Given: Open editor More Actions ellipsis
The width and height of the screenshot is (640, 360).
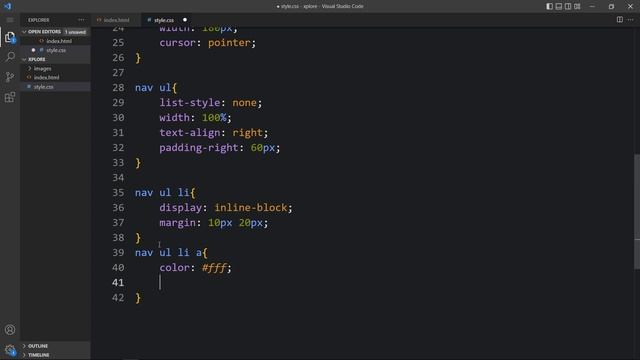Looking at the screenshot, I should (630, 20).
